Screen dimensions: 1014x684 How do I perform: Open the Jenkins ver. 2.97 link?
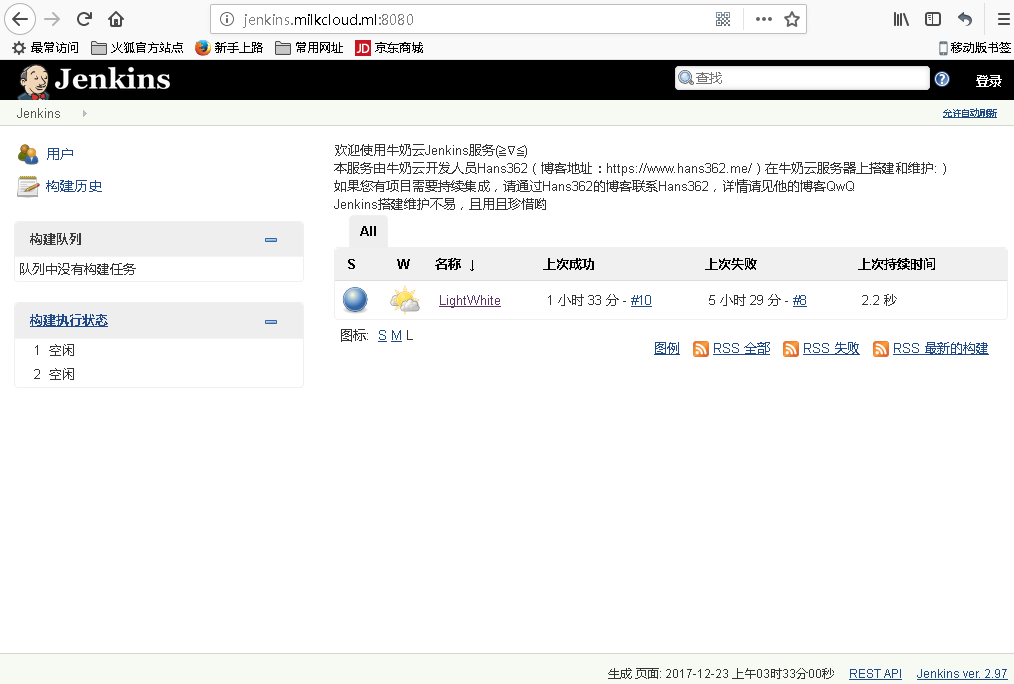click(x=962, y=674)
